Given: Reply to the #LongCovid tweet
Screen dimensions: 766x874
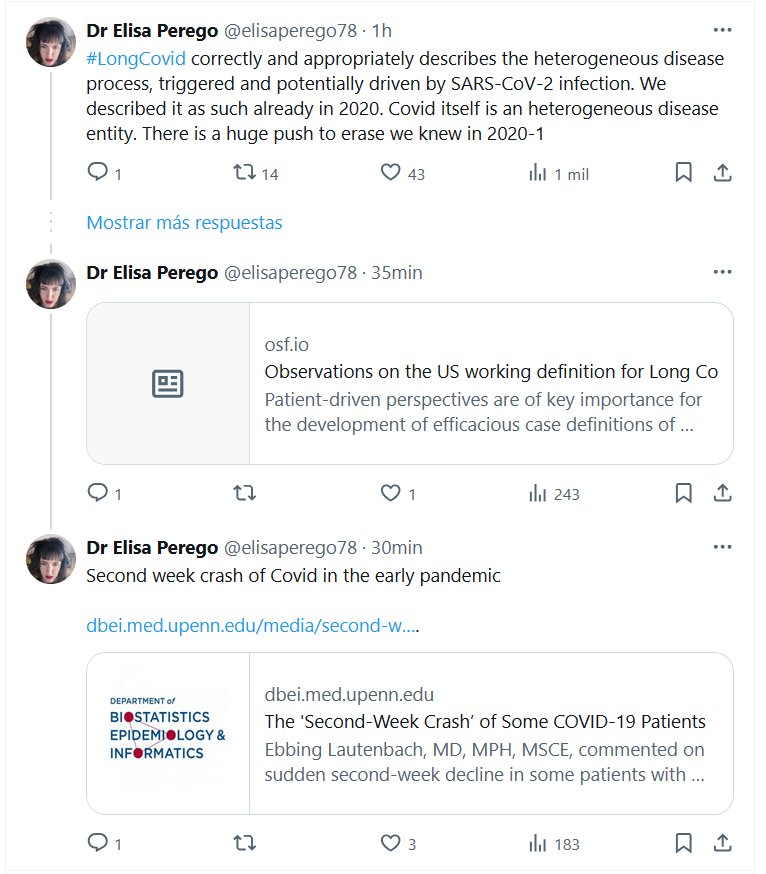Looking at the screenshot, I should click(x=97, y=173).
